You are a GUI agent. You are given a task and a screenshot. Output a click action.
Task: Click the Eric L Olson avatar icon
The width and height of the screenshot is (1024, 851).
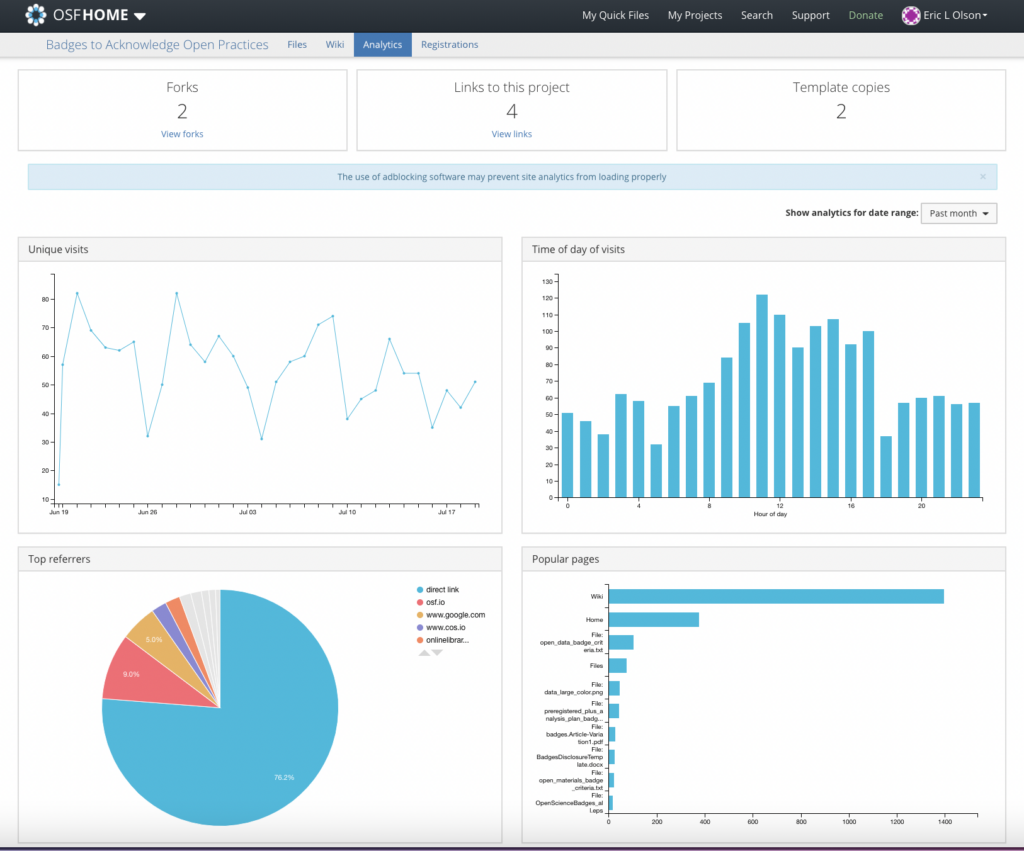coord(910,15)
